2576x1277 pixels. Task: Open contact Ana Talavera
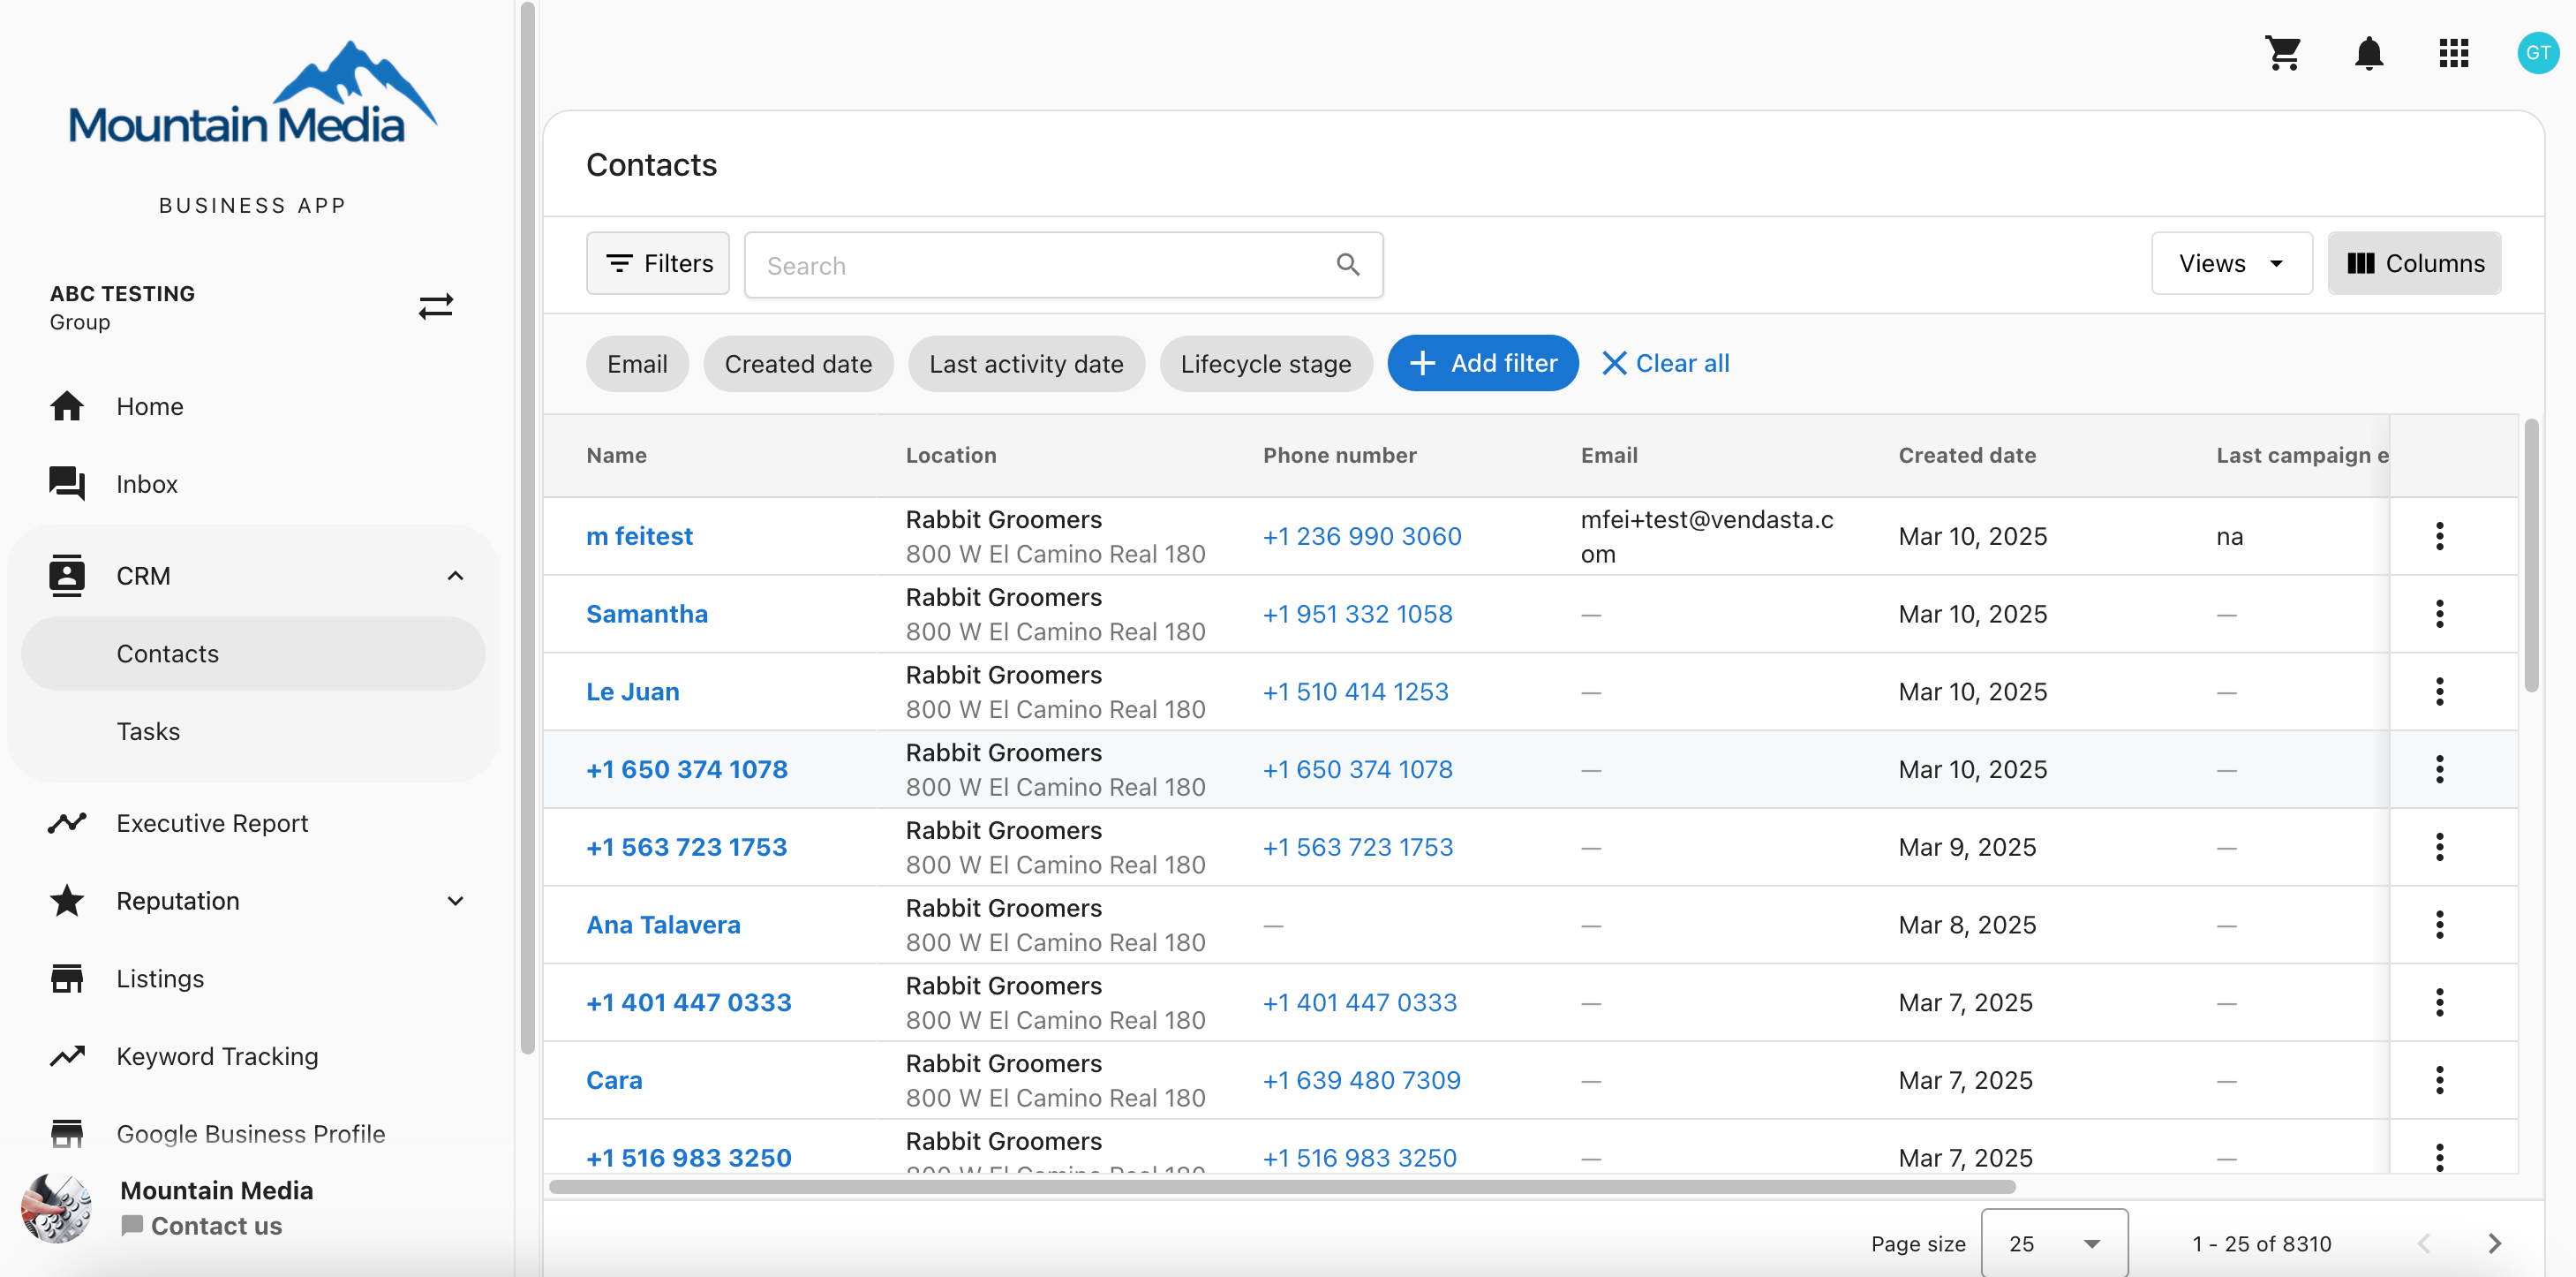click(663, 925)
